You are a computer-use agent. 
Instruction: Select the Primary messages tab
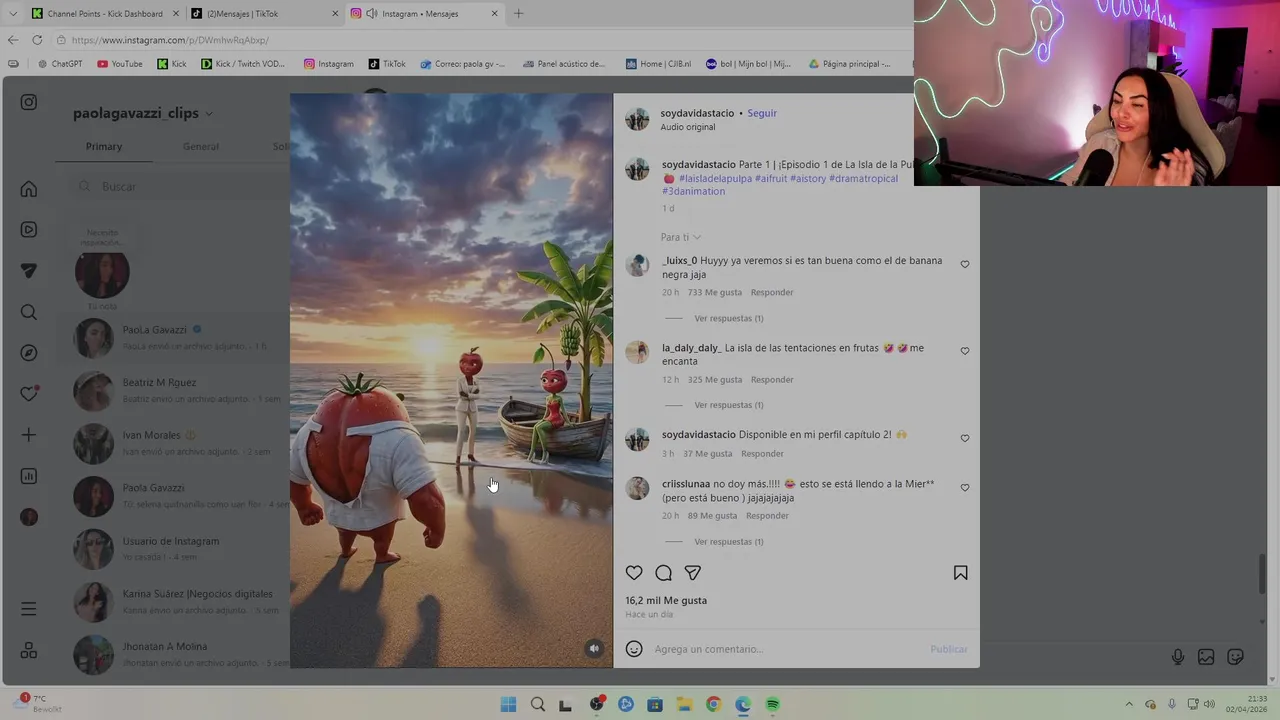click(104, 146)
